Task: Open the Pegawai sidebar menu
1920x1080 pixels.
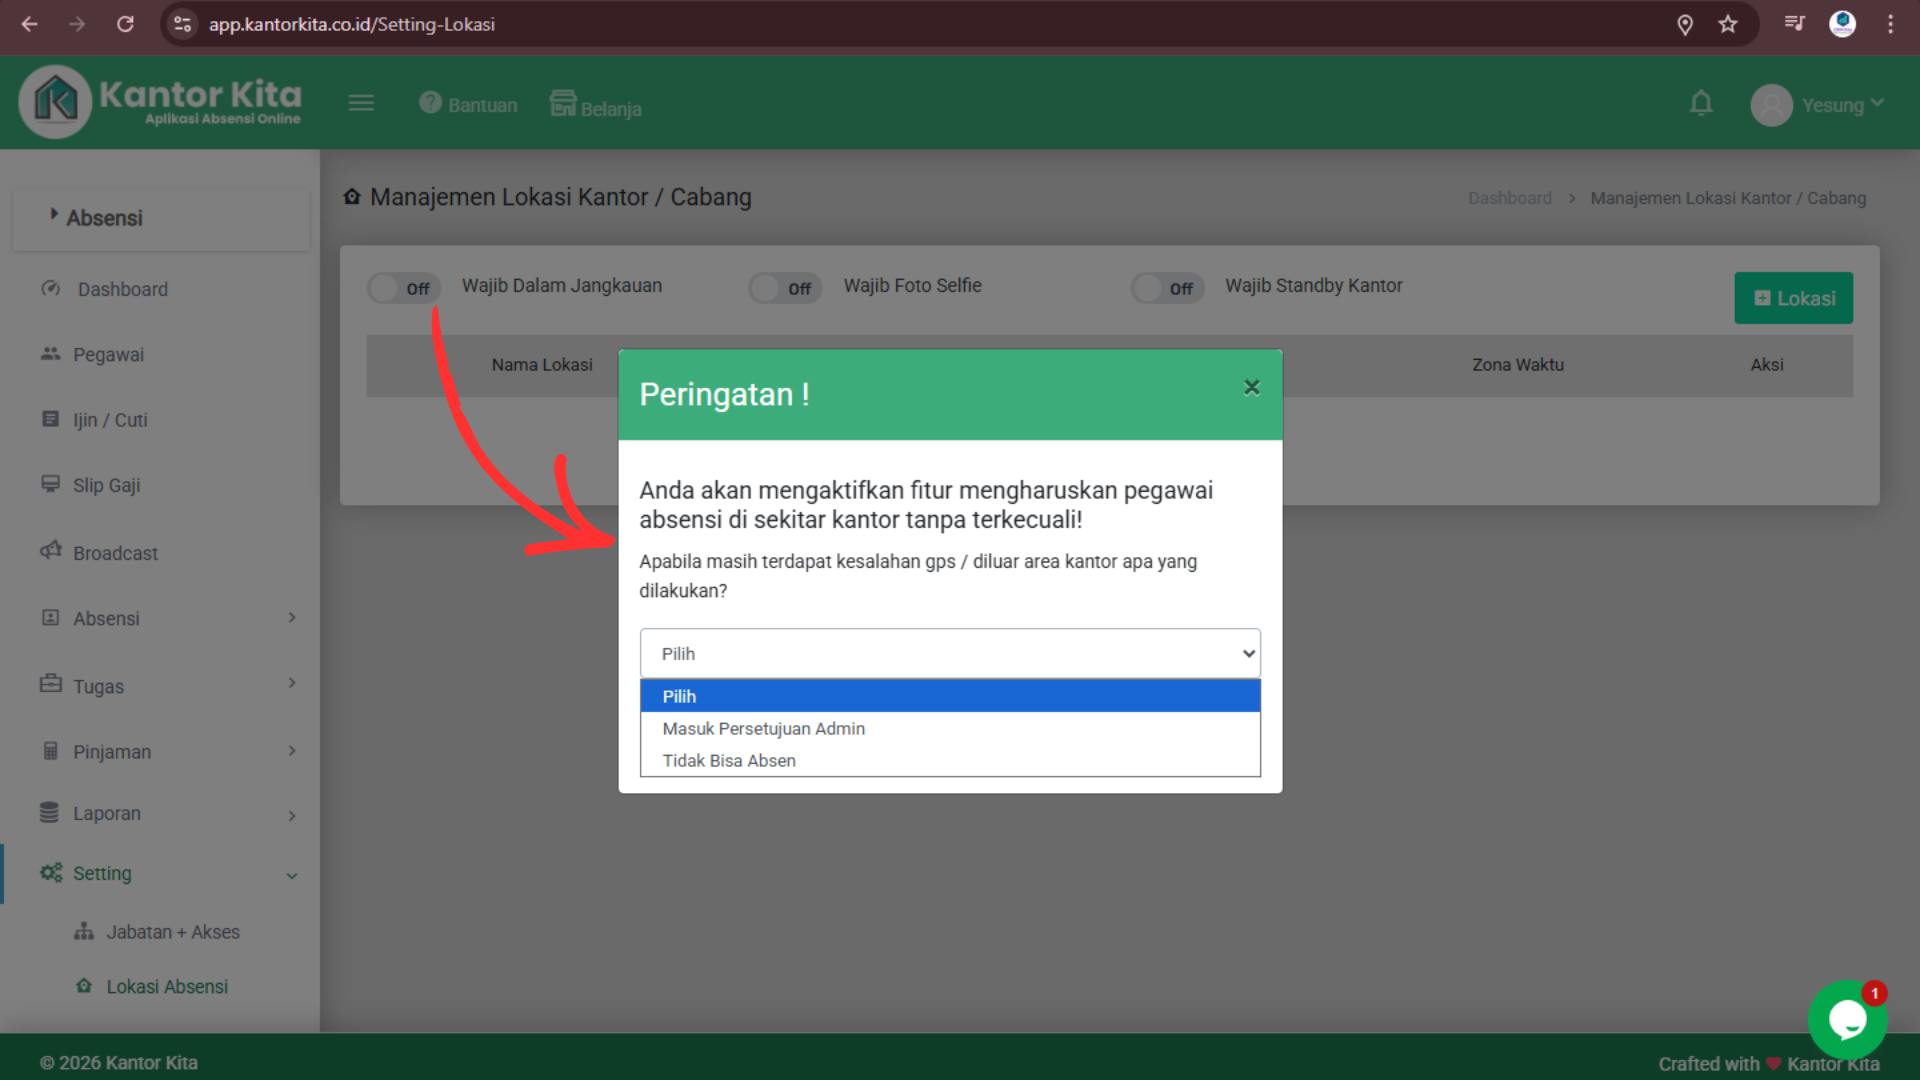Action: click(x=108, y=355)
